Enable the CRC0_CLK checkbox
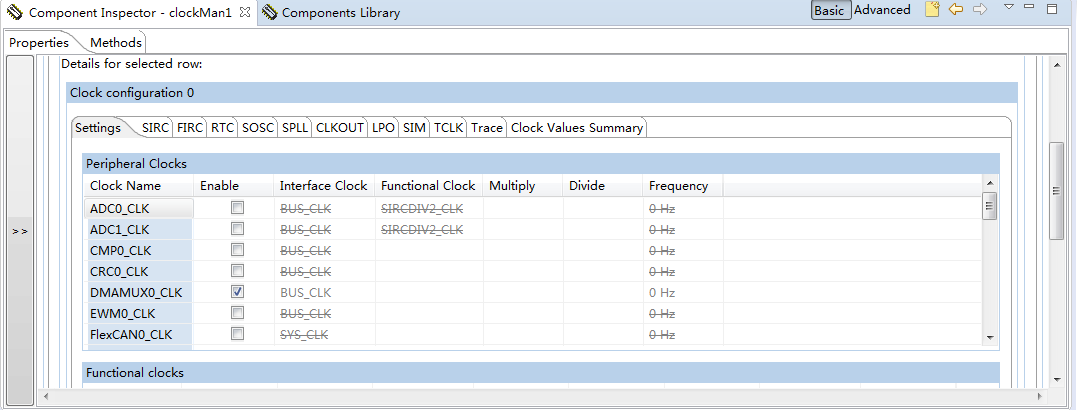This screenshot has width=1077, height=410. point(237,271)
